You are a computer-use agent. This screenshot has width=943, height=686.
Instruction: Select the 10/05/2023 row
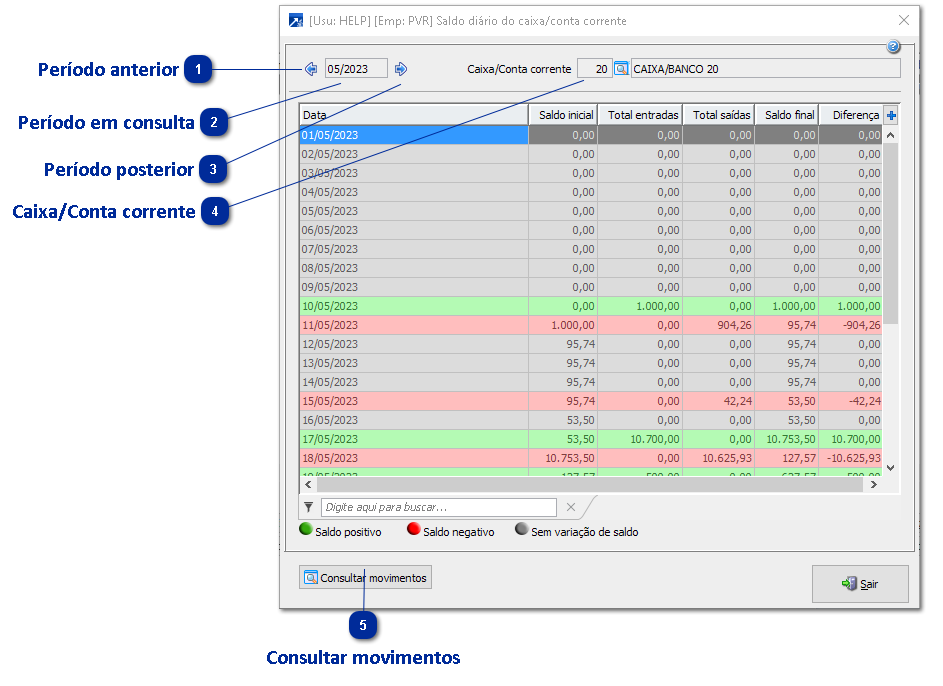tap(413, 306)
